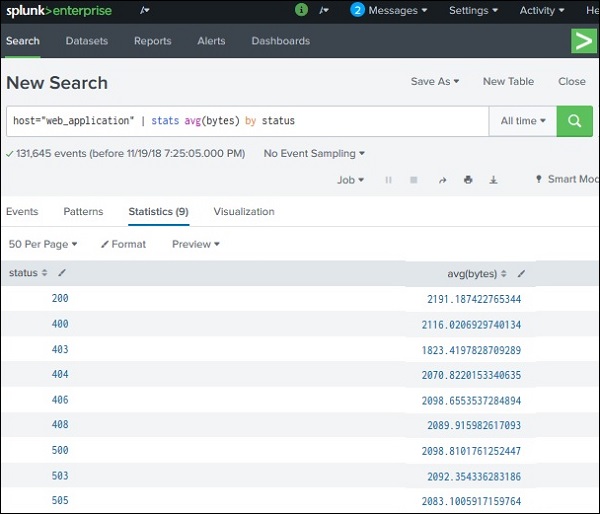
Task: Open the 50 Per Page dropdown
Action: 43,244
